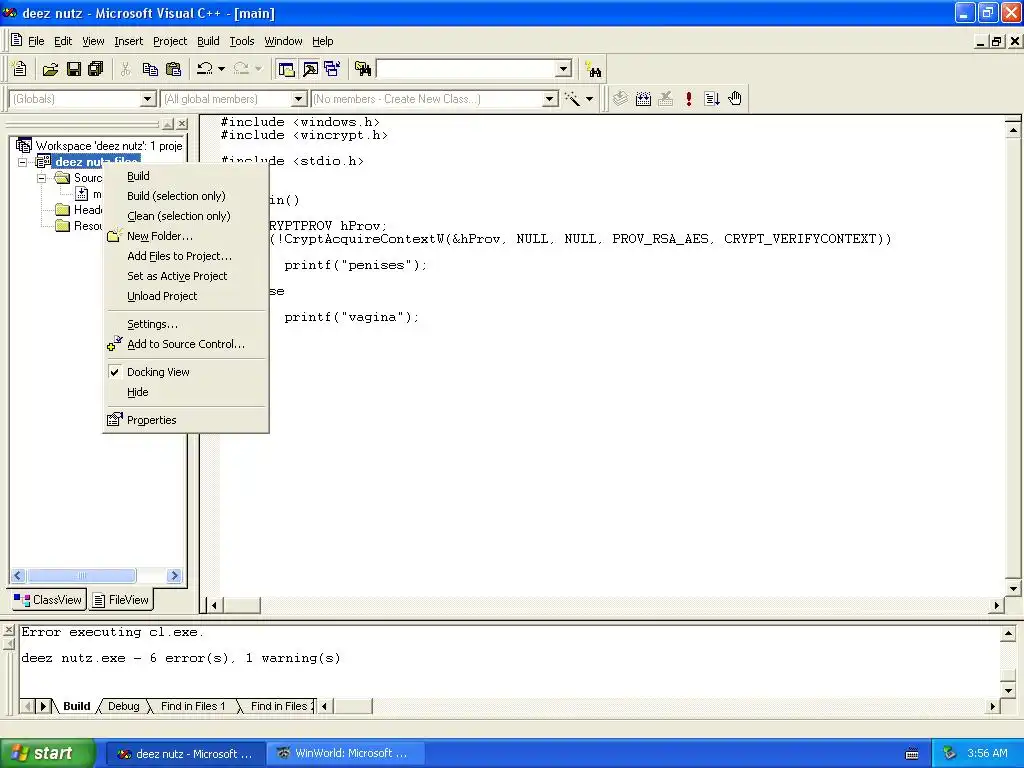Open the Window List icon

332,69
